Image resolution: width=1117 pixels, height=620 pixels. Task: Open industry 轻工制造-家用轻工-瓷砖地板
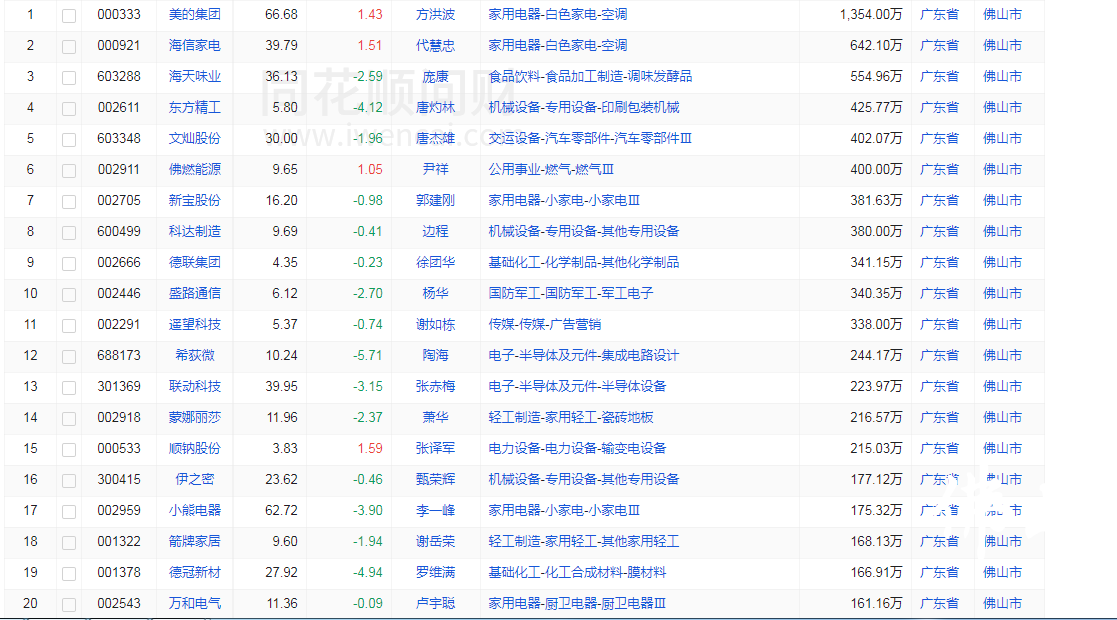tap(571, 418)
